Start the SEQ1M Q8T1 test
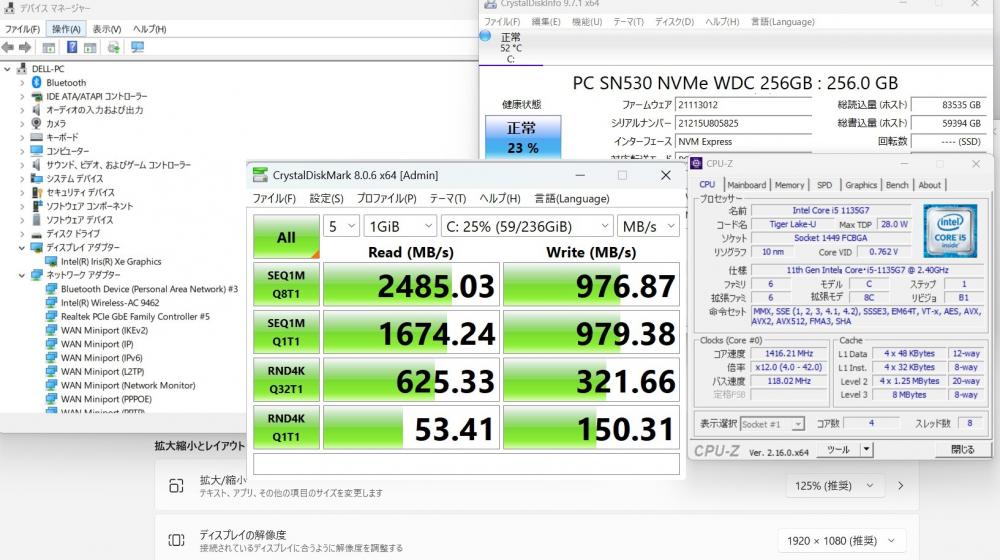Screen dimensions: 1000x560 point(286,284)
